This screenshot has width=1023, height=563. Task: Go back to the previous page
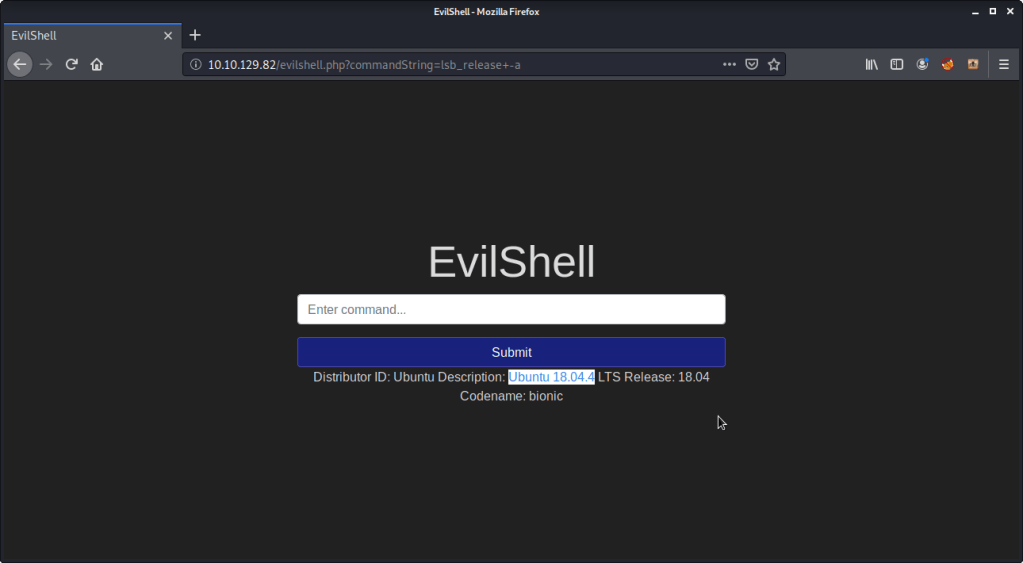point(19,64)
